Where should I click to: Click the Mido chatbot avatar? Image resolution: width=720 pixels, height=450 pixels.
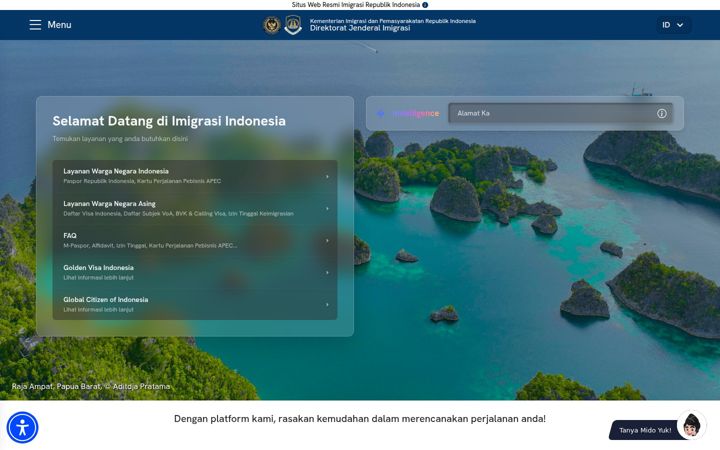[691, 425]
